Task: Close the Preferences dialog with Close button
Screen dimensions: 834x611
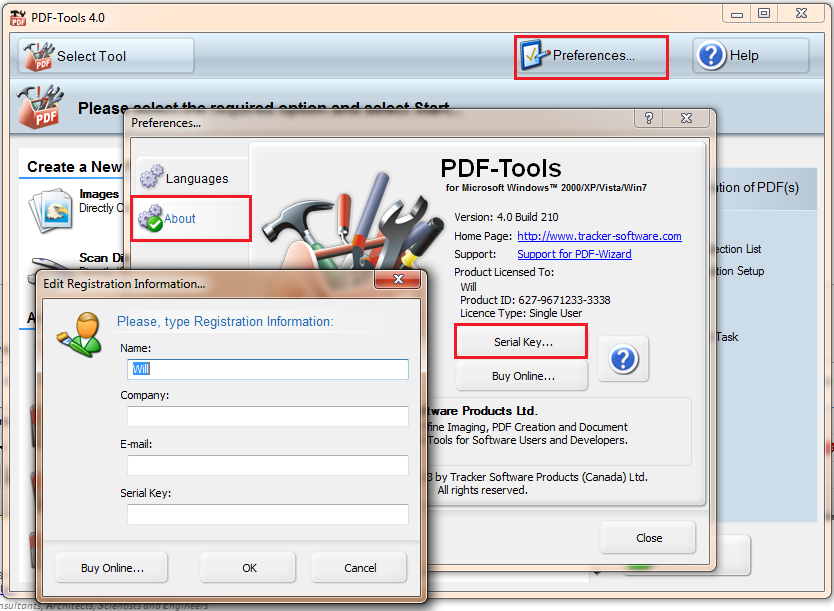Action: pos(648,538)
